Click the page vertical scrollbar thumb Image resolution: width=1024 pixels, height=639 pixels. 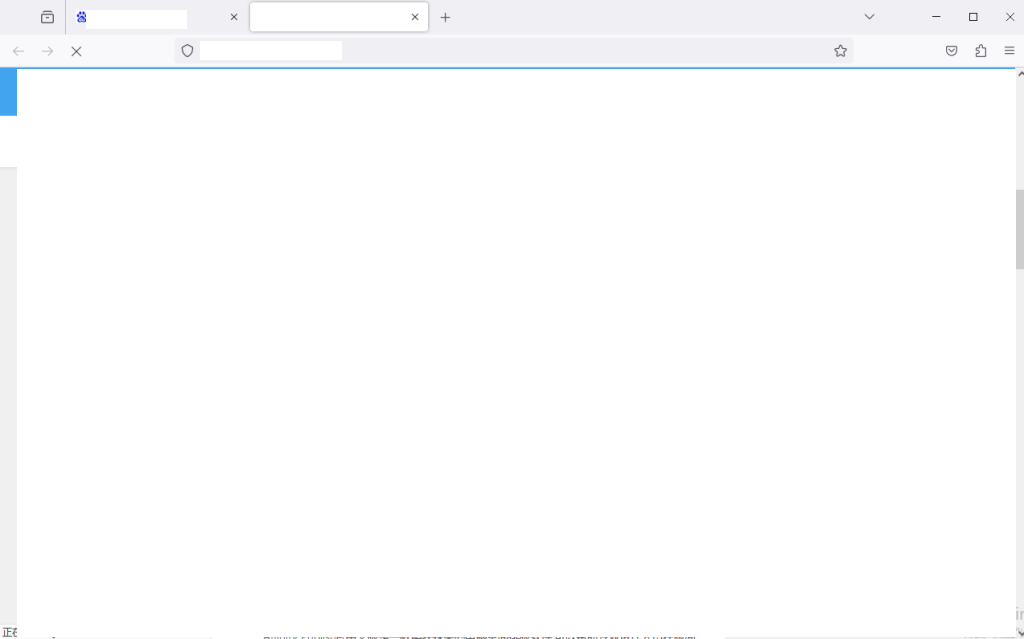pos(1019,229)
